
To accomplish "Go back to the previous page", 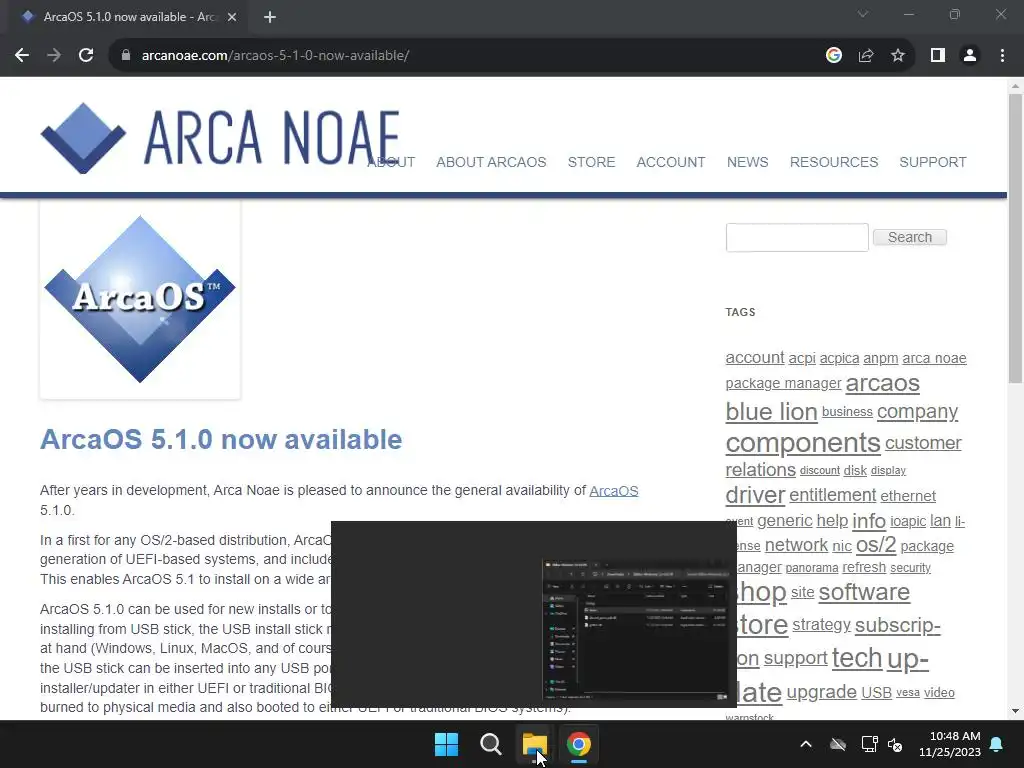I will [22, 56].
